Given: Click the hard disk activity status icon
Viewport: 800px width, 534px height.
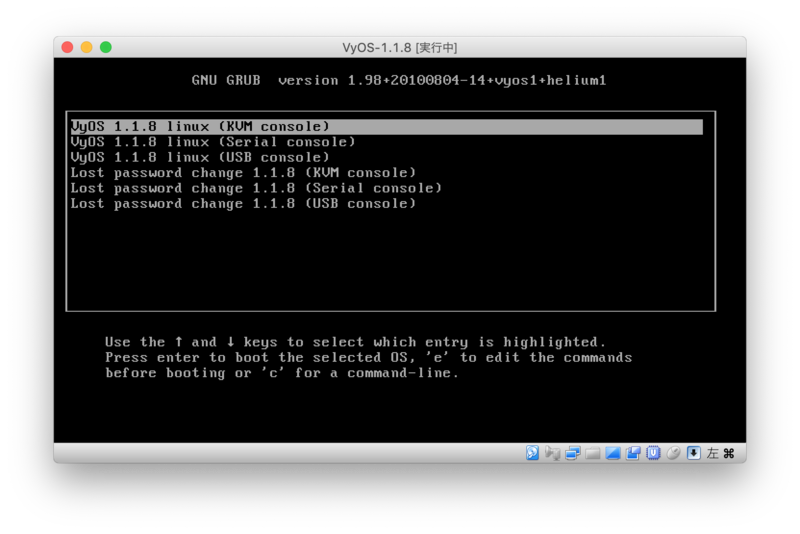Looking at the screenshot, I should tap(532, 452).
